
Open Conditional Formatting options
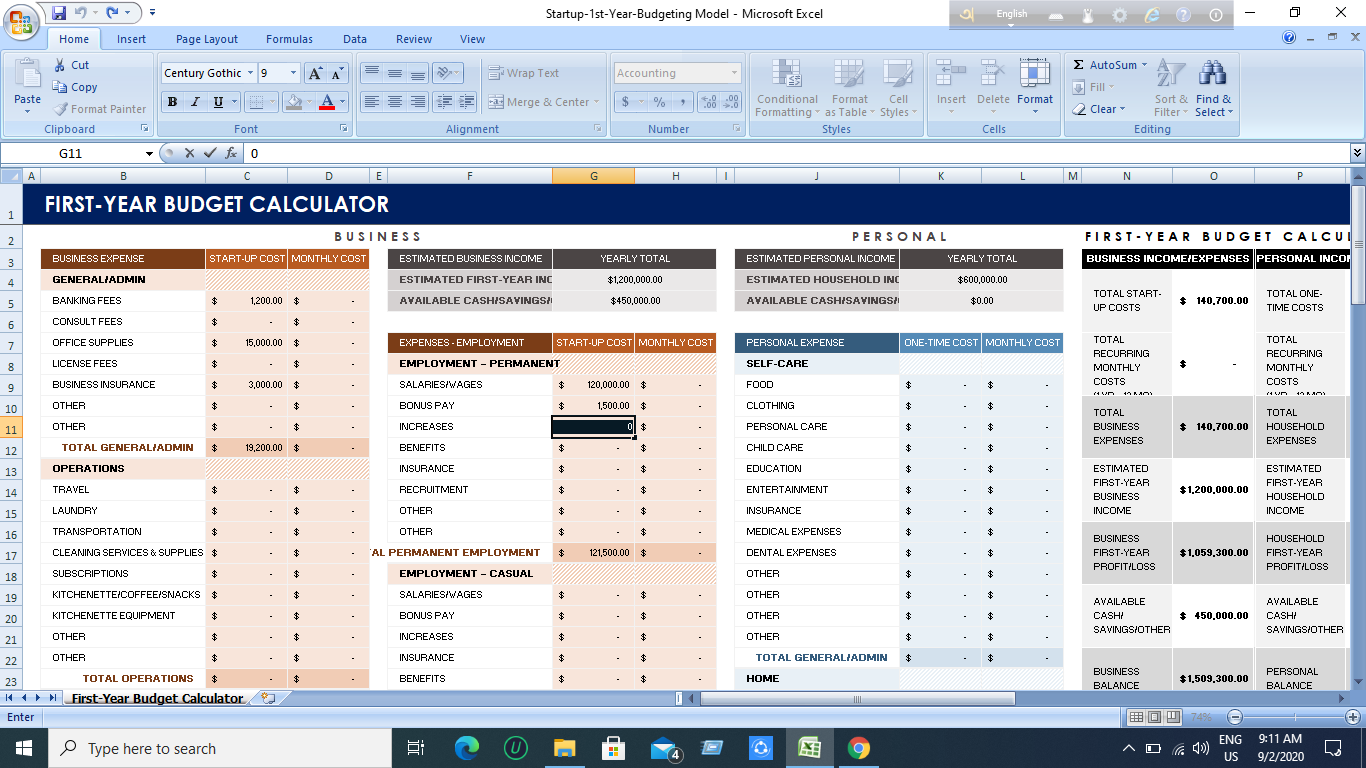pos(787,90)
